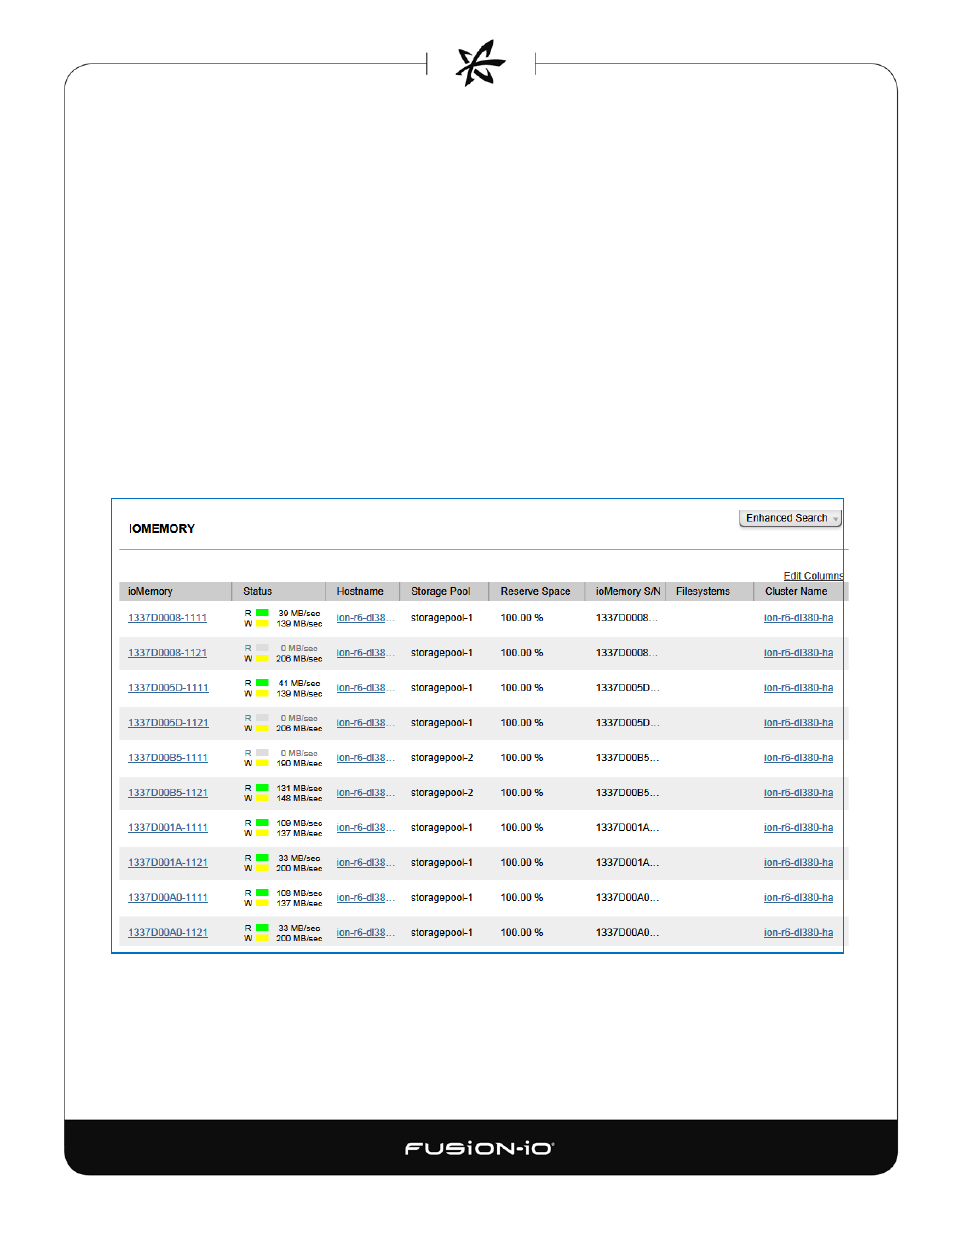
Task: Open ioMemory device 1337D001A-1111
Action: [x=168, y=828]
